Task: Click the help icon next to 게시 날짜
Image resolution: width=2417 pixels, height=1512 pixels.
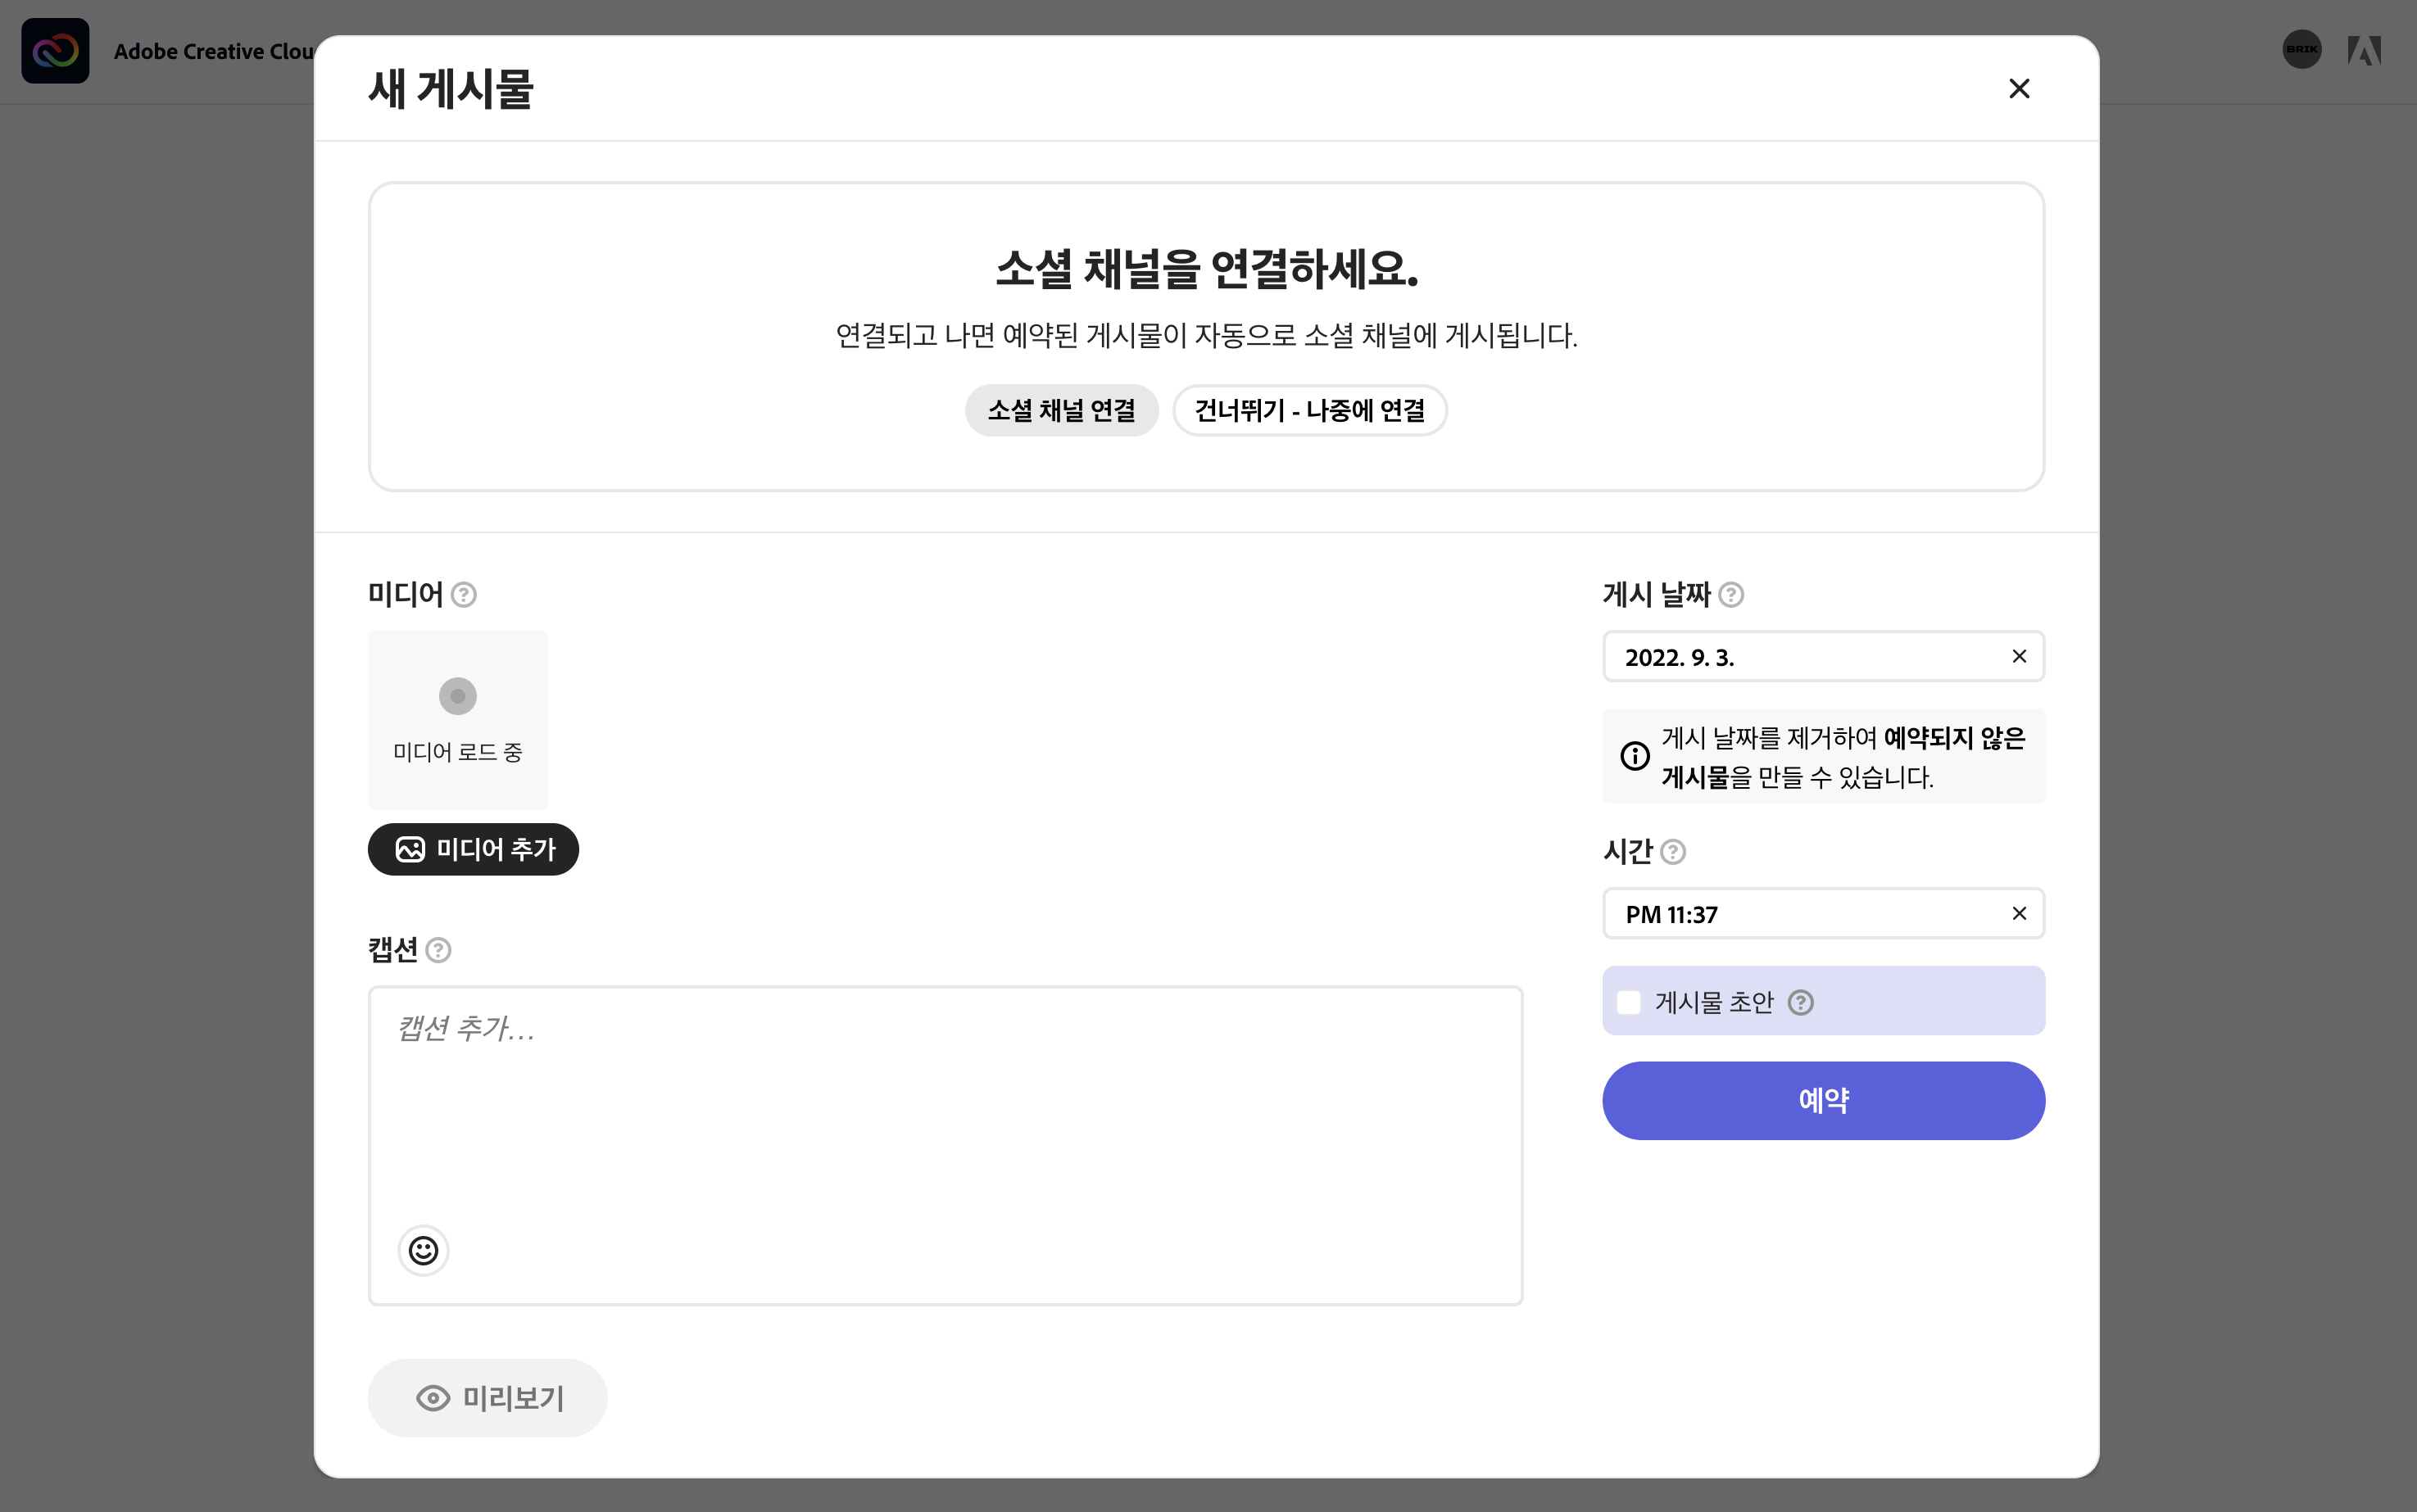Action: (x=1731, y=595)
